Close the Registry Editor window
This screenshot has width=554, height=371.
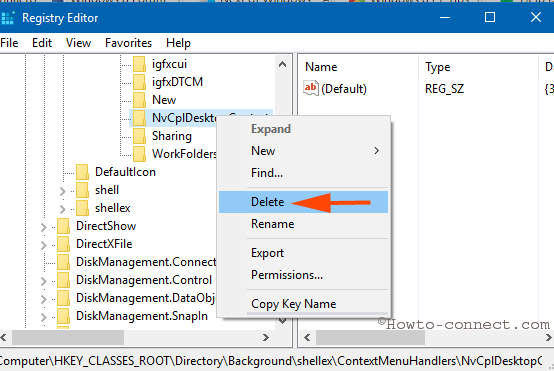(536, 17)
